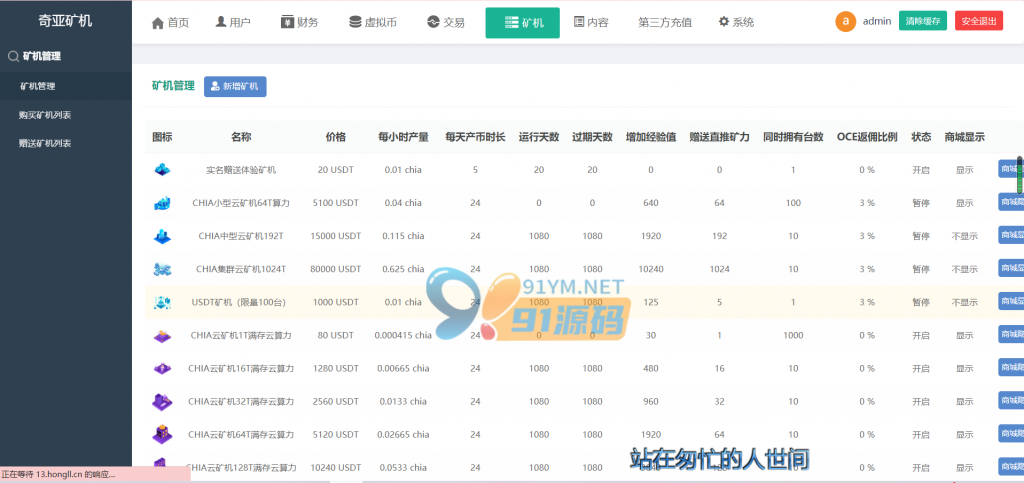
Task: Click the USDT矿机 row icon
Action: (x=162, y=302)
